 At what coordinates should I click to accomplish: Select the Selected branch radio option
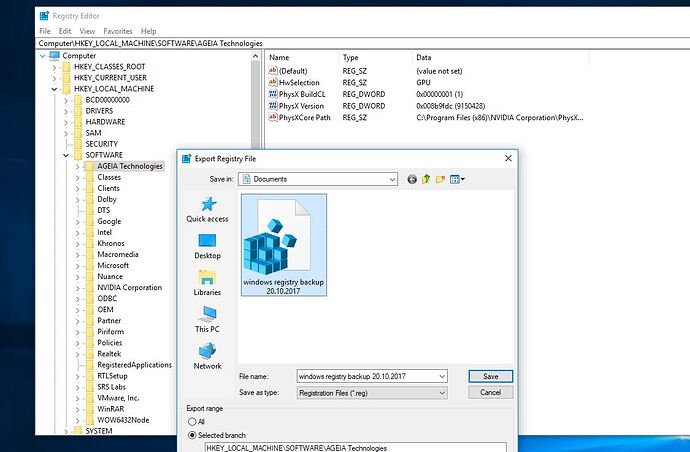192,435
